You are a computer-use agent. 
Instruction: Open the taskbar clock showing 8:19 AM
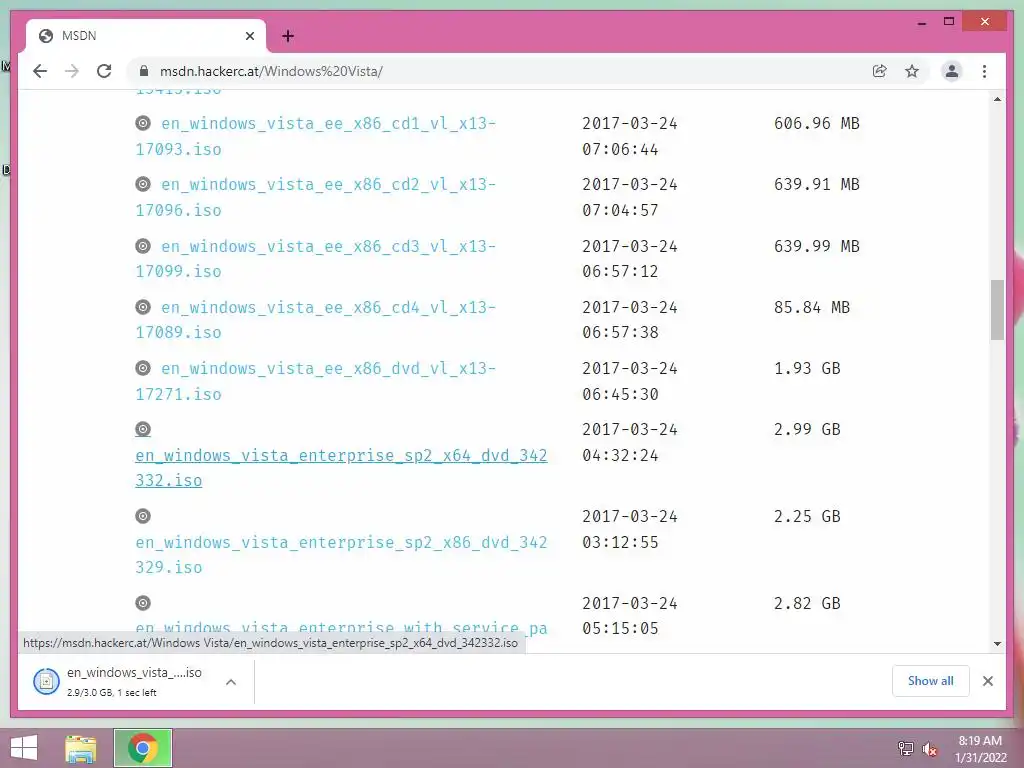(980, 749)
